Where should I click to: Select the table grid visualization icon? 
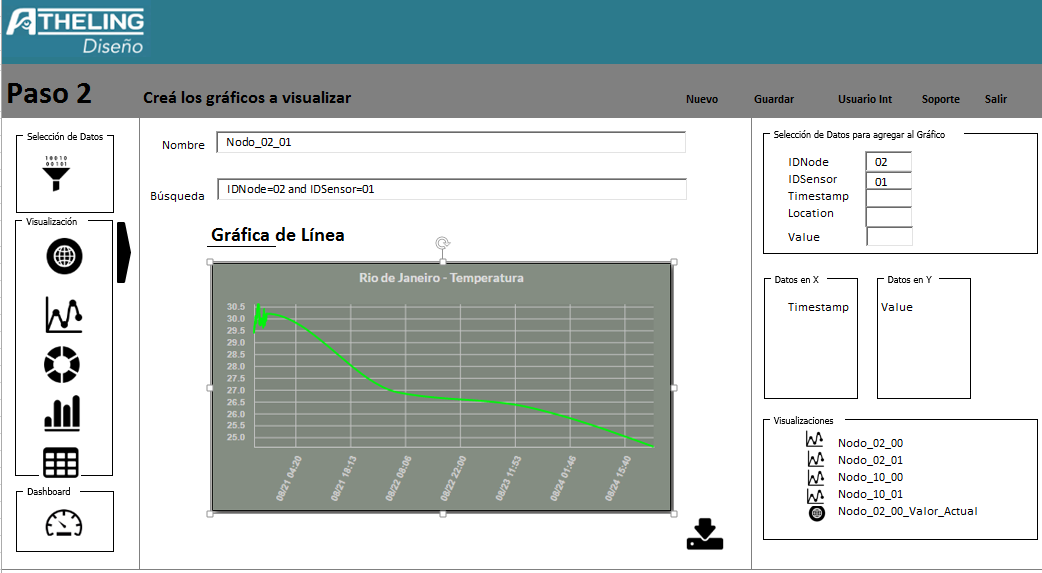pyautogui.click(x=61, y=462)
